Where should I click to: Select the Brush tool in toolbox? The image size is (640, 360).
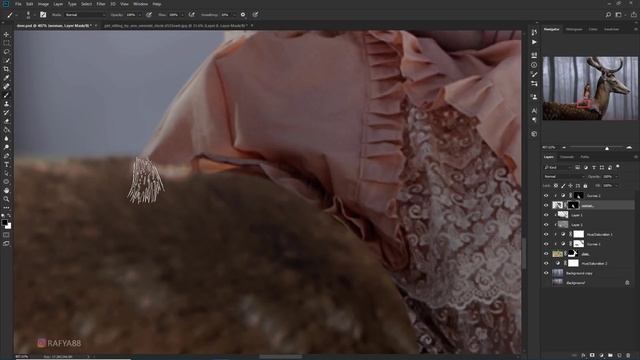(x=6, y=95)
